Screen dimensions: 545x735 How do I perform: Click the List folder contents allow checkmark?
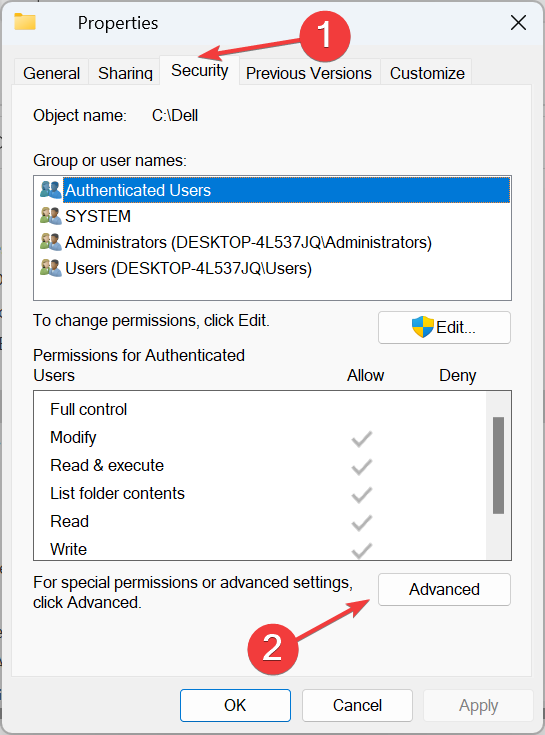click(362, 495)
